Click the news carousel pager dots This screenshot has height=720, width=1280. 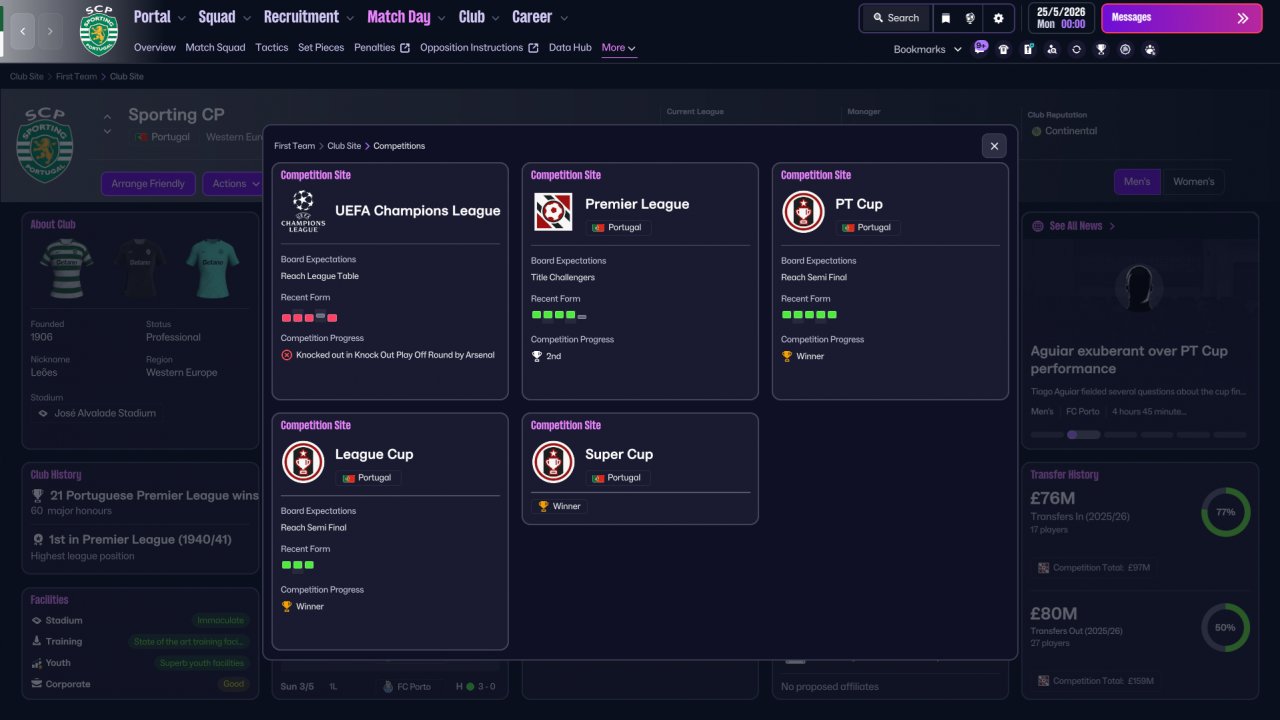tap(1138, 435)
